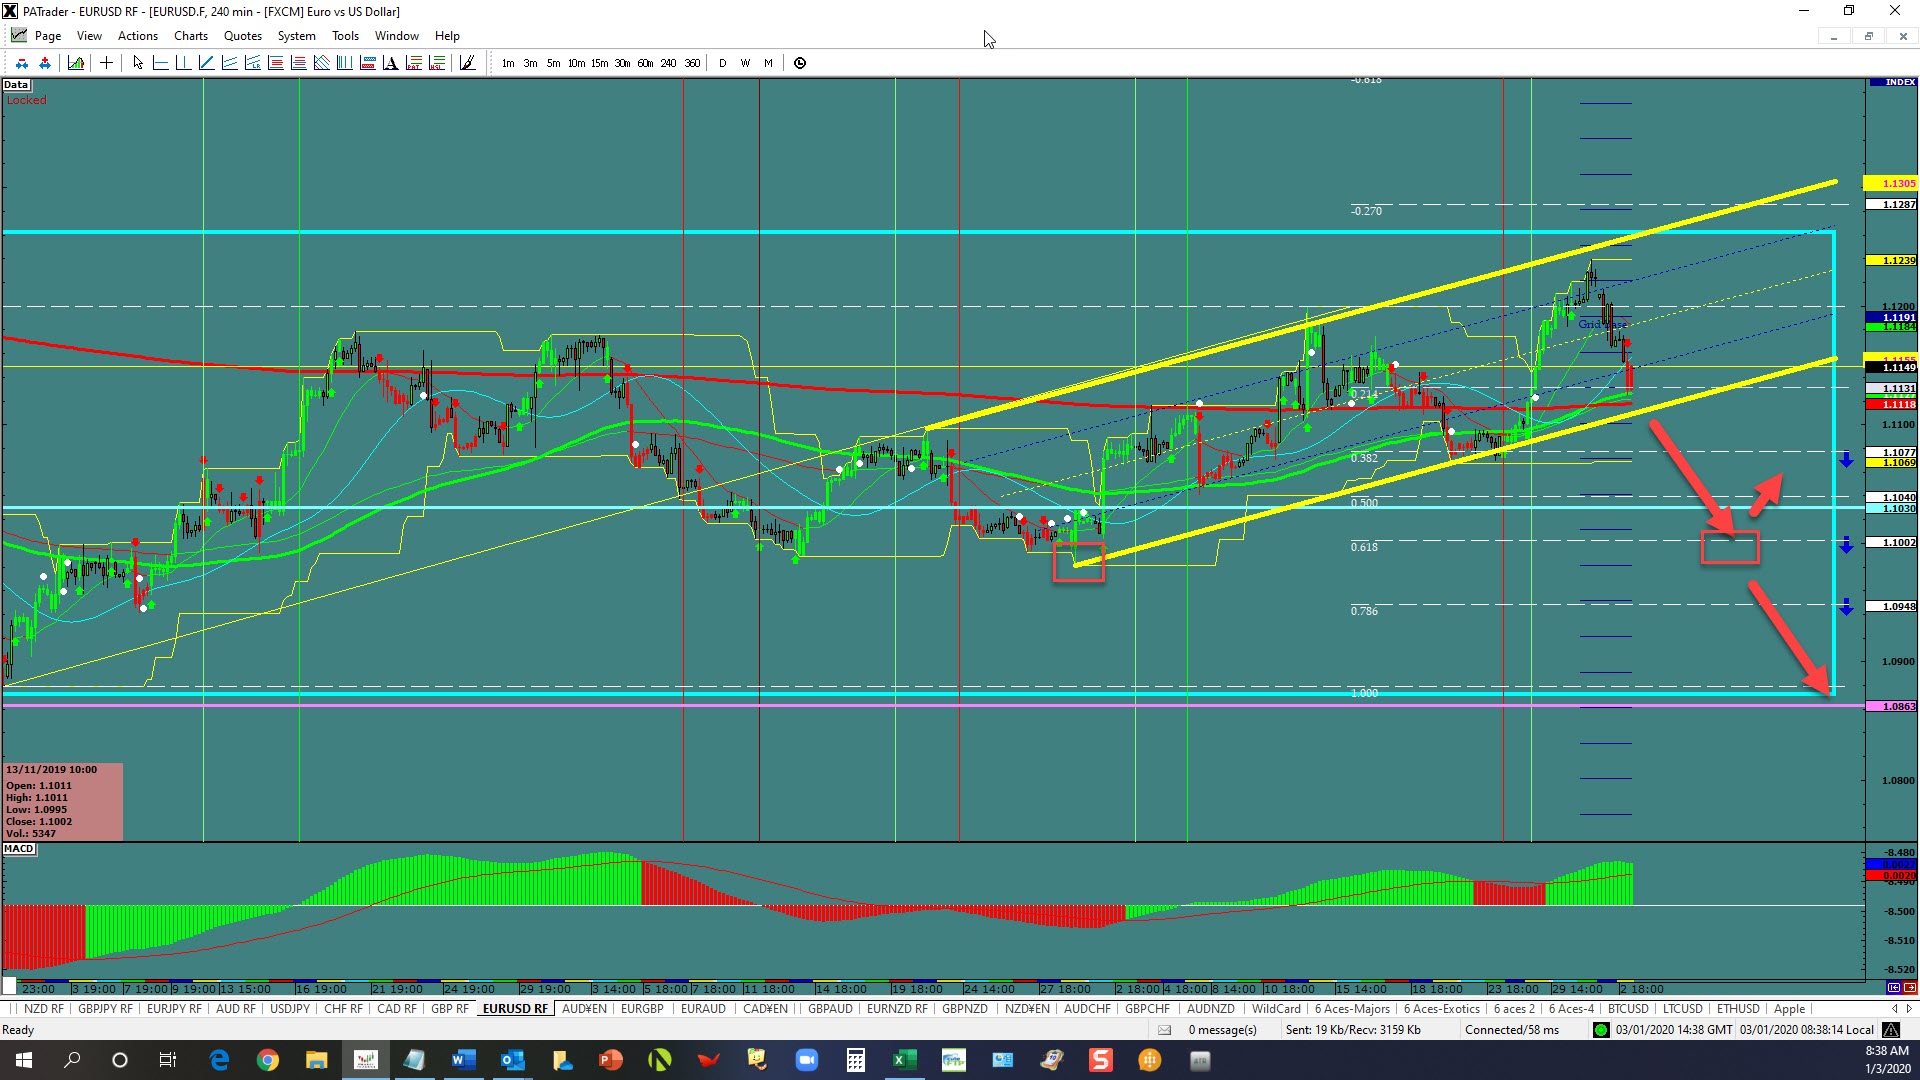Select the vertical time-zone lines tool
Viewport: 1920px width, 1080px height.
pyautogui.click(x=344, y=63)
